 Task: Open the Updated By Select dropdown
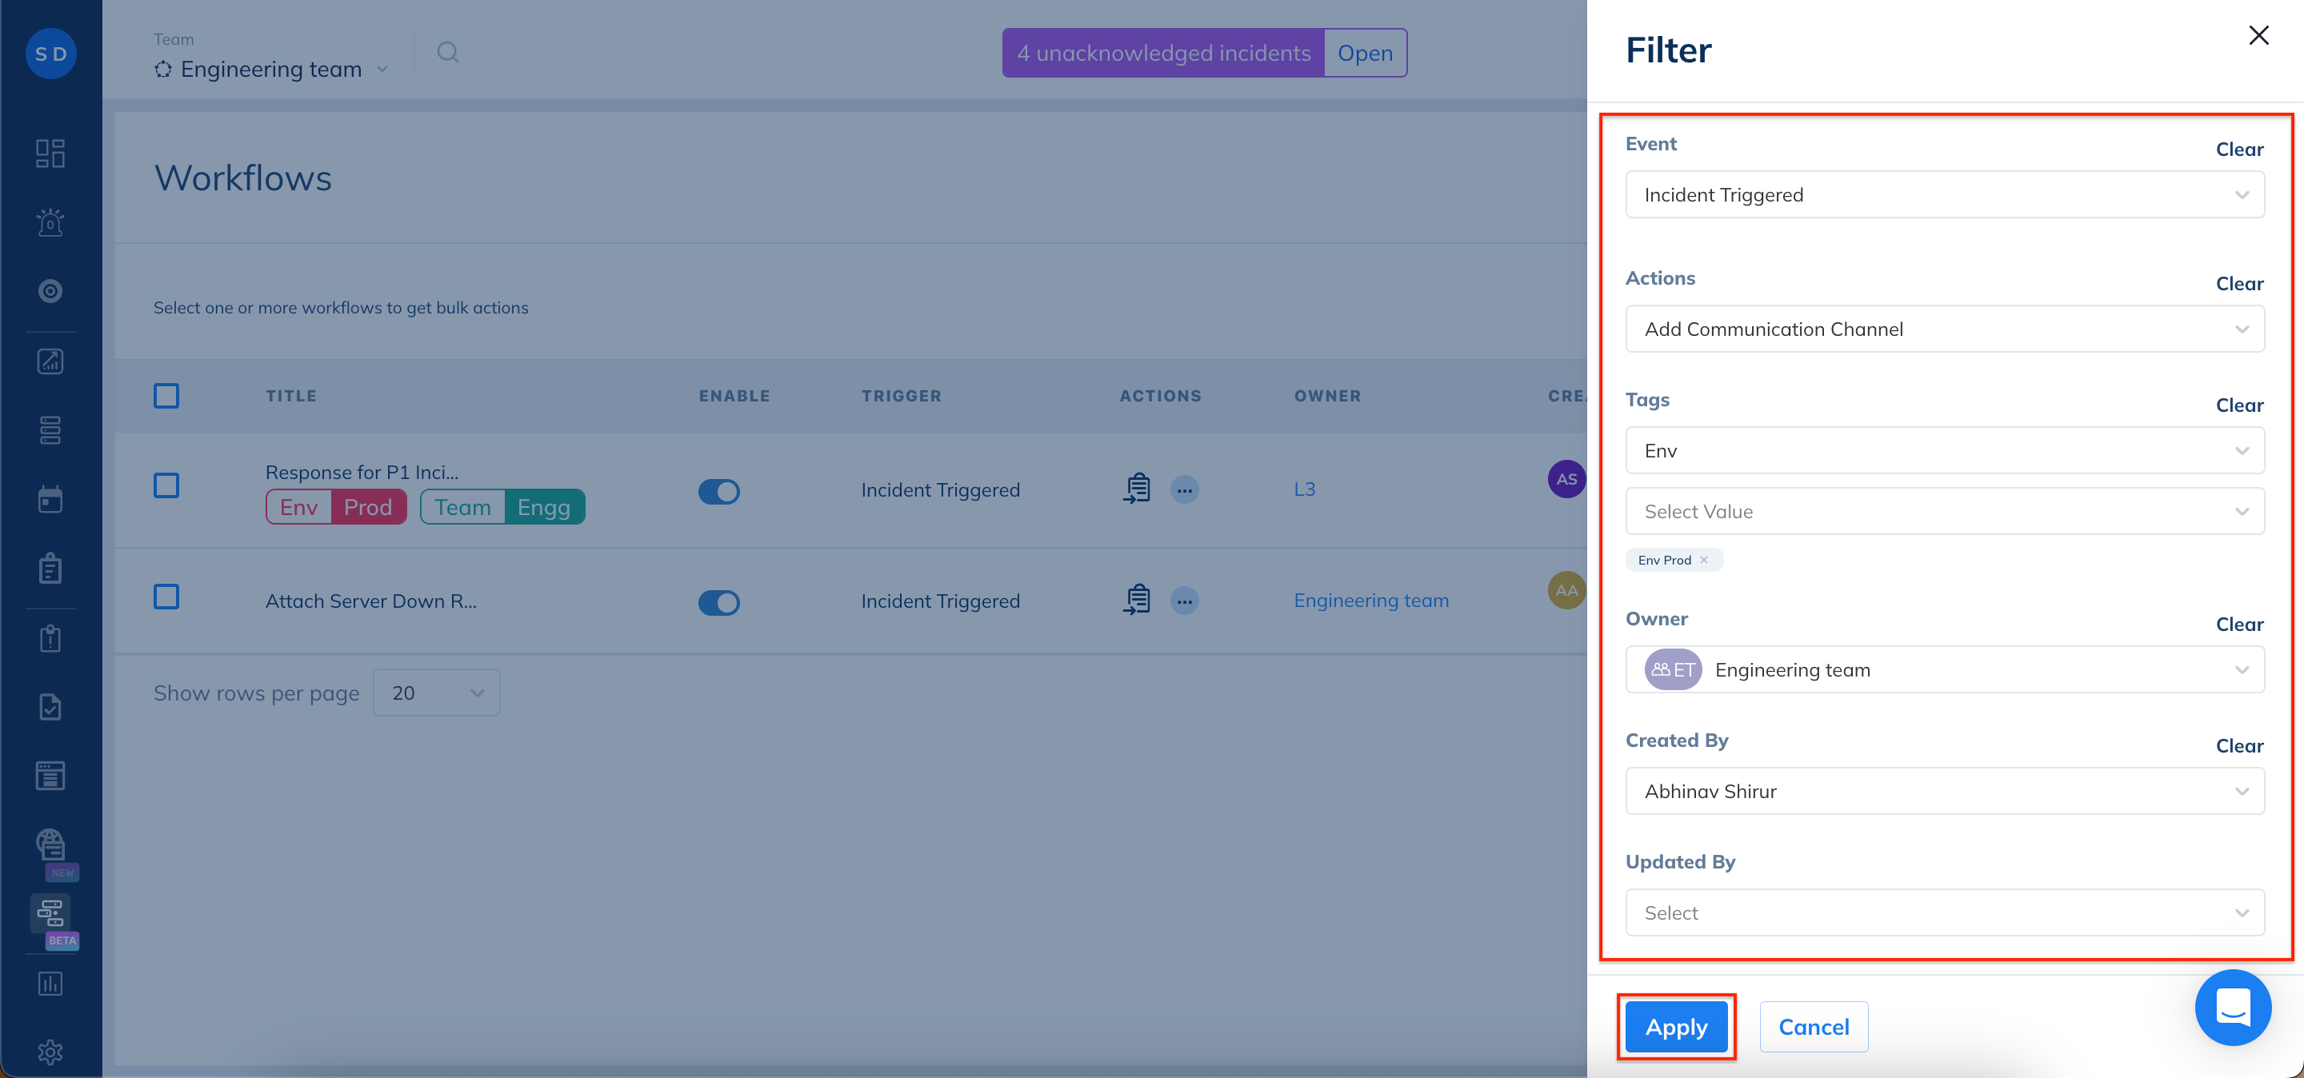point(1945,912)
